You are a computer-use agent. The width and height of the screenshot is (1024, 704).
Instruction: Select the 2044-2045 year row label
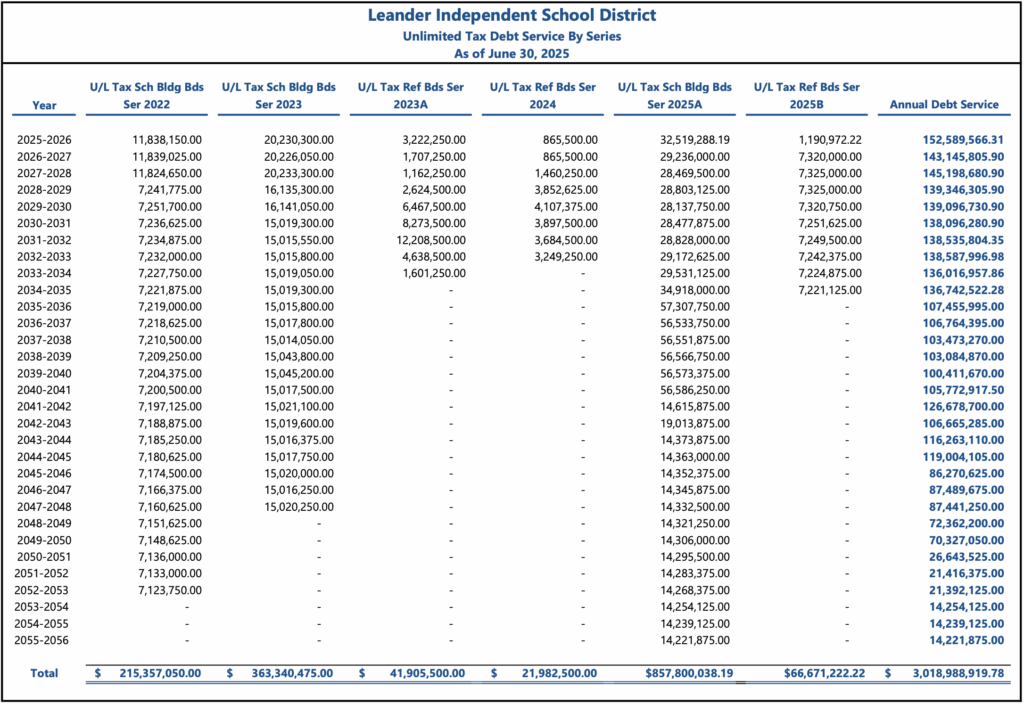click(x=44, y=456)
